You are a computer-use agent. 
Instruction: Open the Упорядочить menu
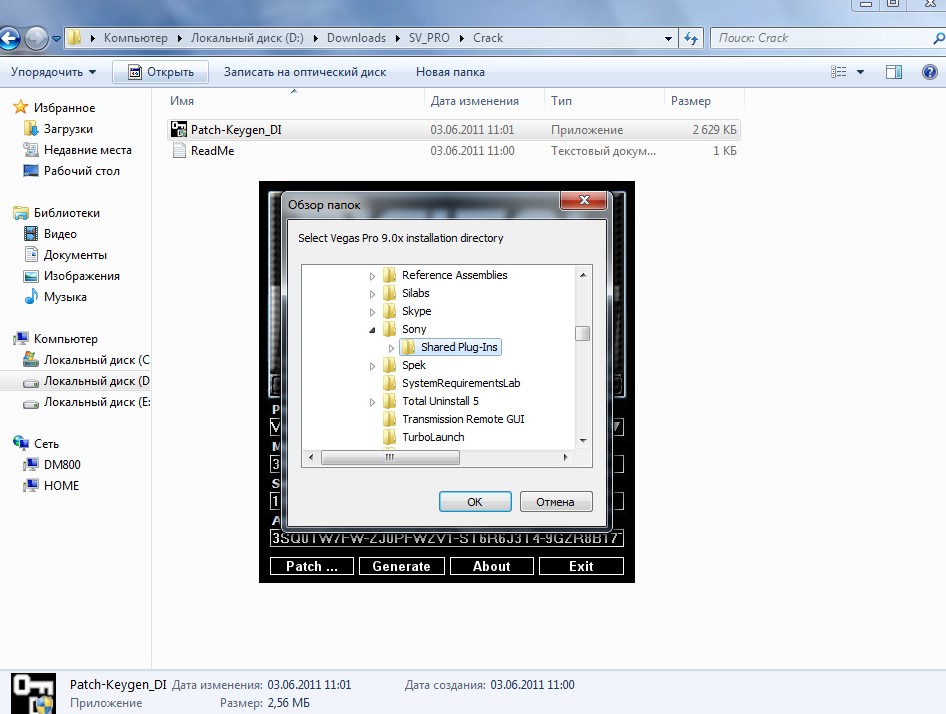click(x=53, y=72)
